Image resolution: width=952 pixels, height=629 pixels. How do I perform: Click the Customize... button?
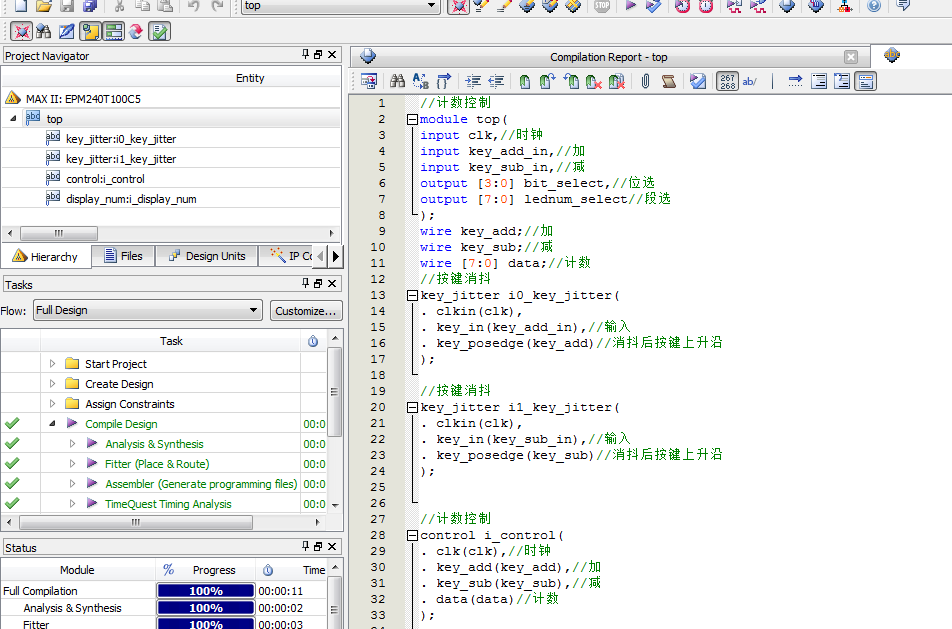(305, 311)
